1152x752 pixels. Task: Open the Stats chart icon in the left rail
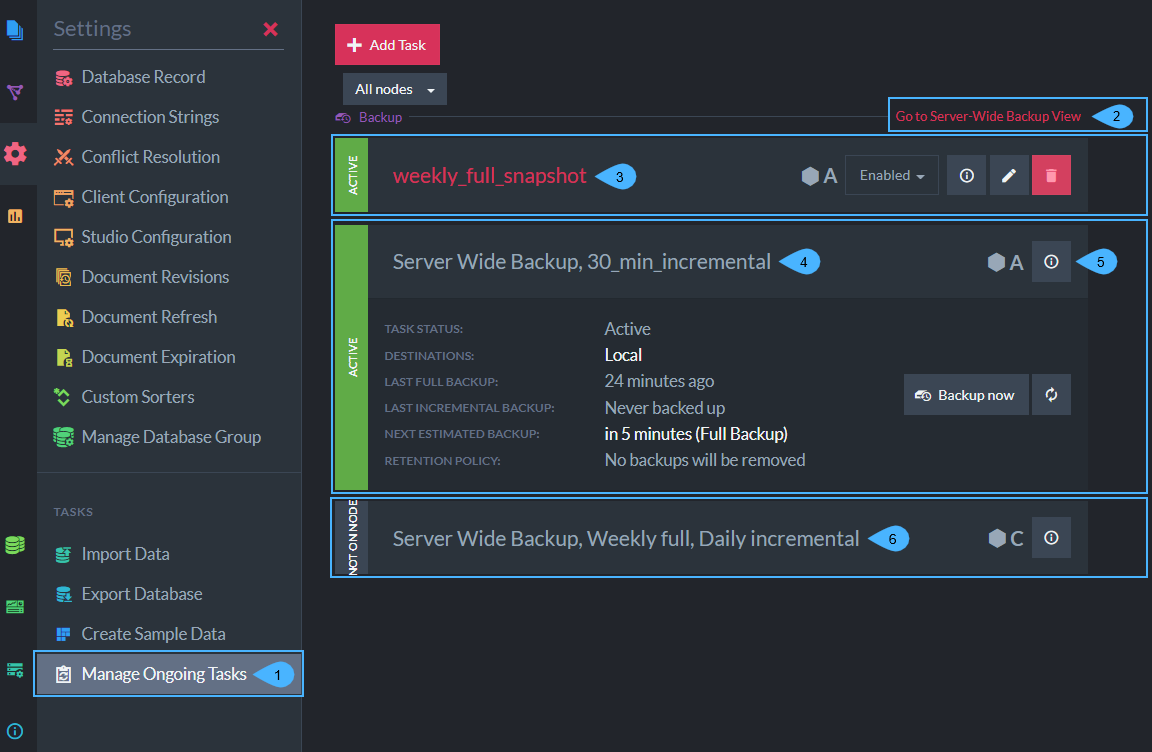(15, 216)
